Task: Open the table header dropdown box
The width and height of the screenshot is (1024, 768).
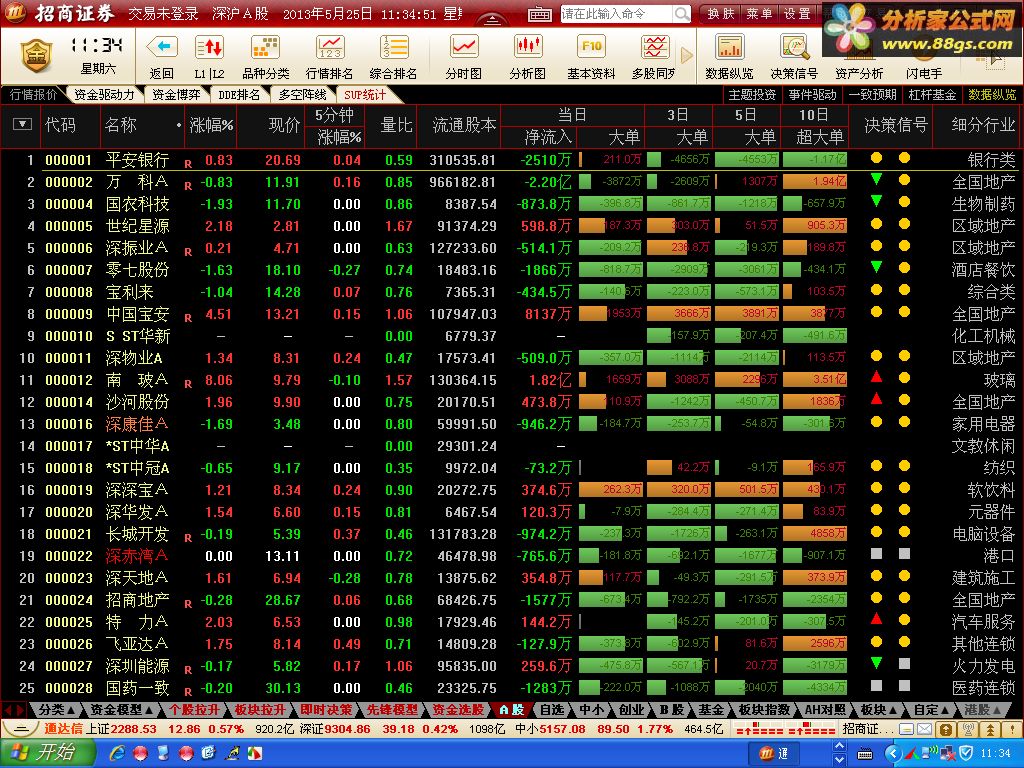Action: tap(22, 124)
